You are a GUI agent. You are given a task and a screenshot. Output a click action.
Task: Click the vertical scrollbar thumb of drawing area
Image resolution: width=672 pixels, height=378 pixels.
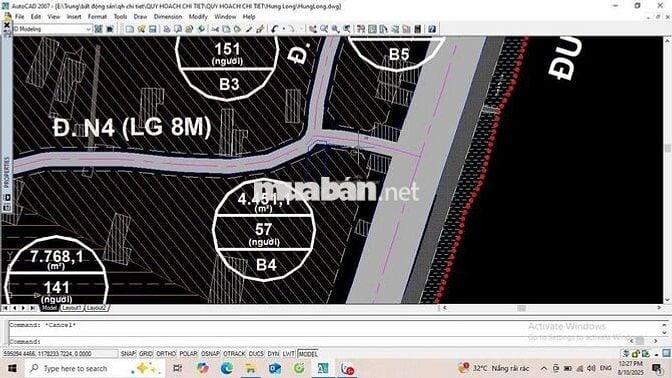(667, 148)
